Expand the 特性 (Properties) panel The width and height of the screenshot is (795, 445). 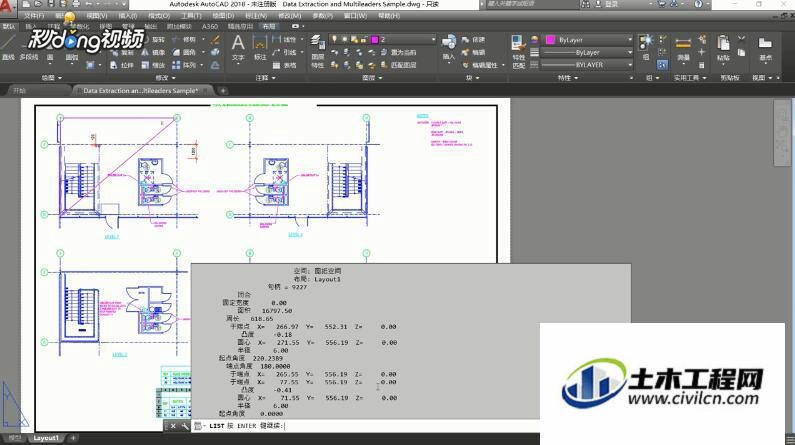pos(568,78)
